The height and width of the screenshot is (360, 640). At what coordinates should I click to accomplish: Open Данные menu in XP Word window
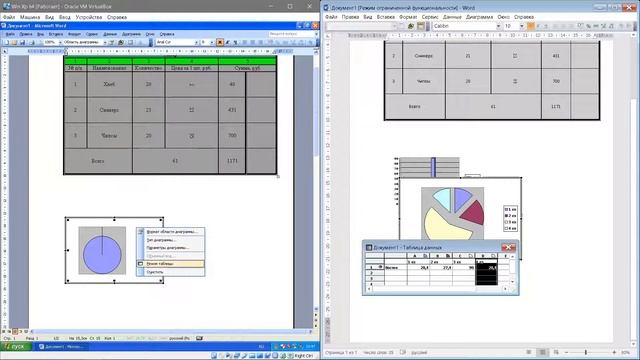(110, 34)
